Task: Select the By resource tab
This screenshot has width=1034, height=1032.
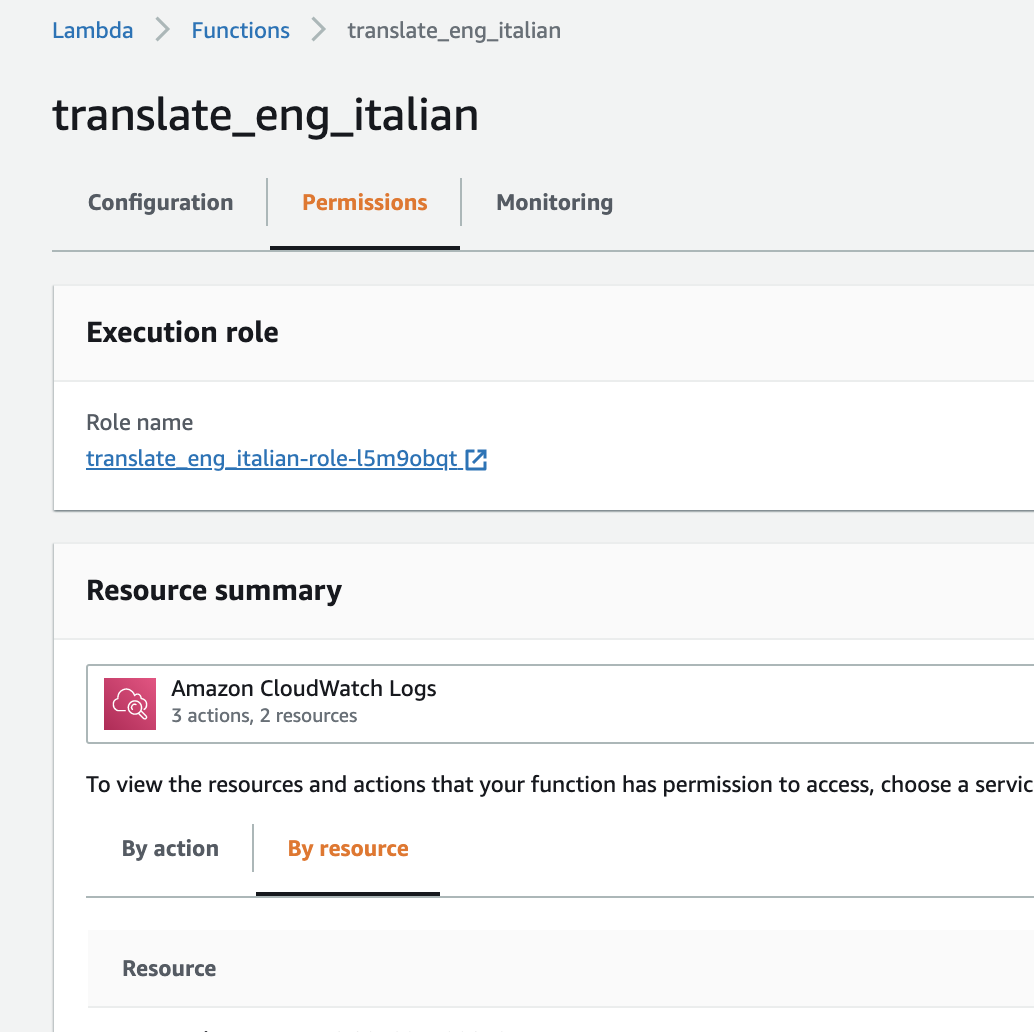Action: [x=348, y=849]
